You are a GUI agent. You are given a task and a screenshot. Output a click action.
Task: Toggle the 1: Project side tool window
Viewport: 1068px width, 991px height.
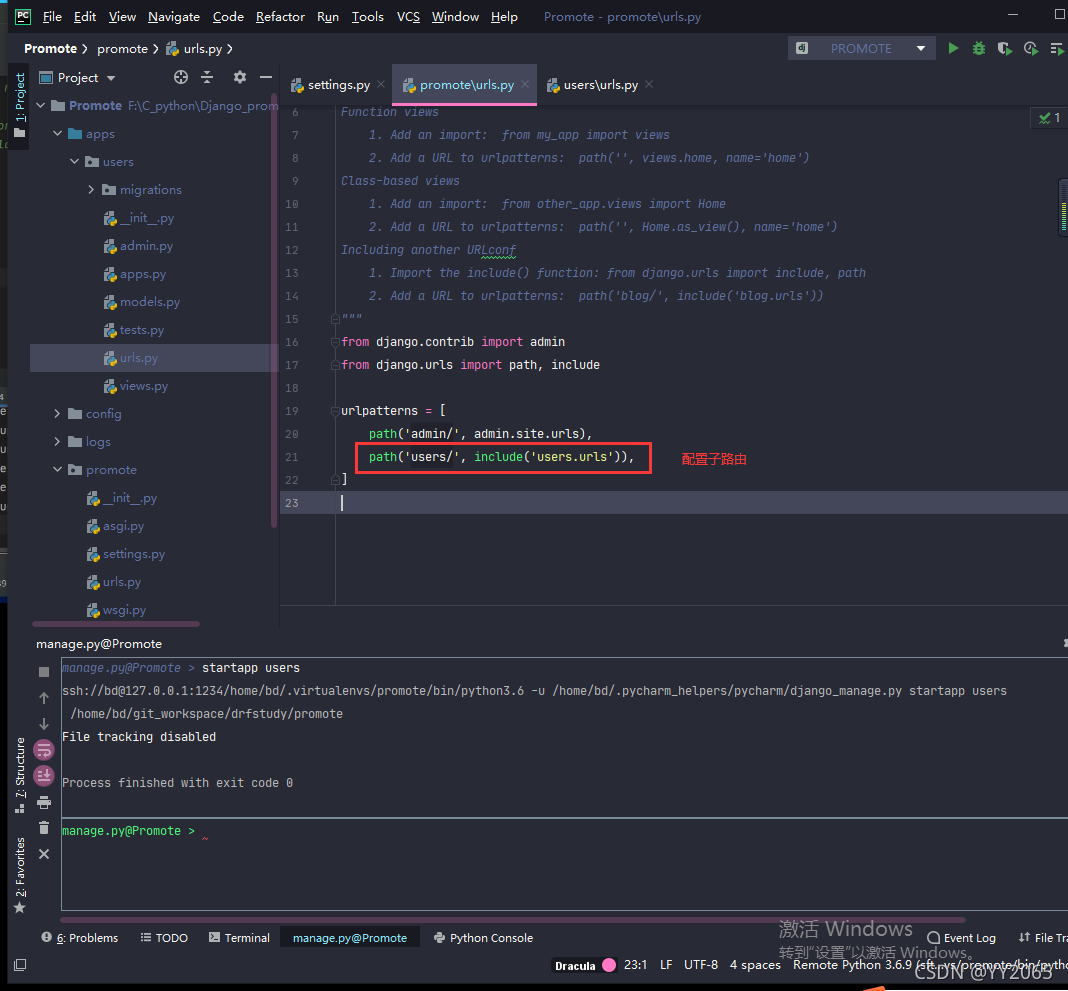(20, 104)
